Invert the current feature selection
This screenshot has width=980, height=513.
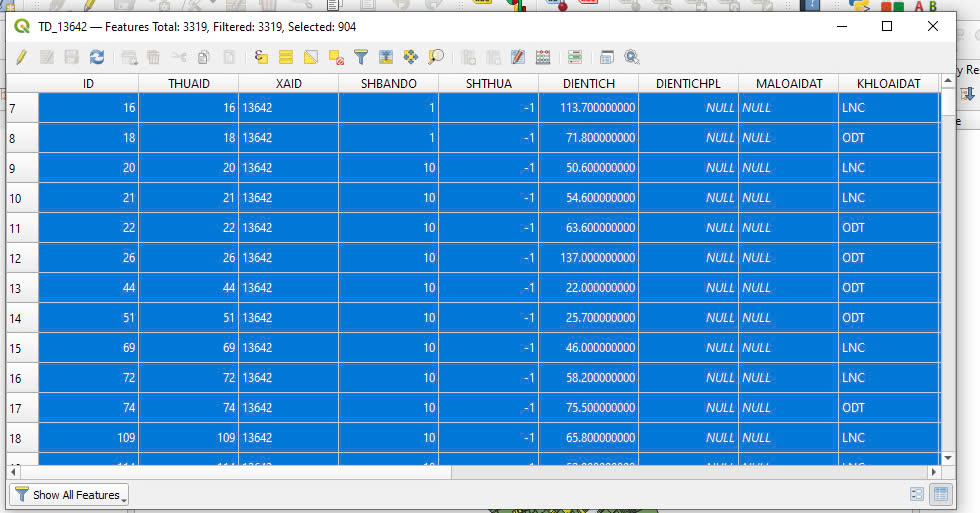(x=311, y=58)
